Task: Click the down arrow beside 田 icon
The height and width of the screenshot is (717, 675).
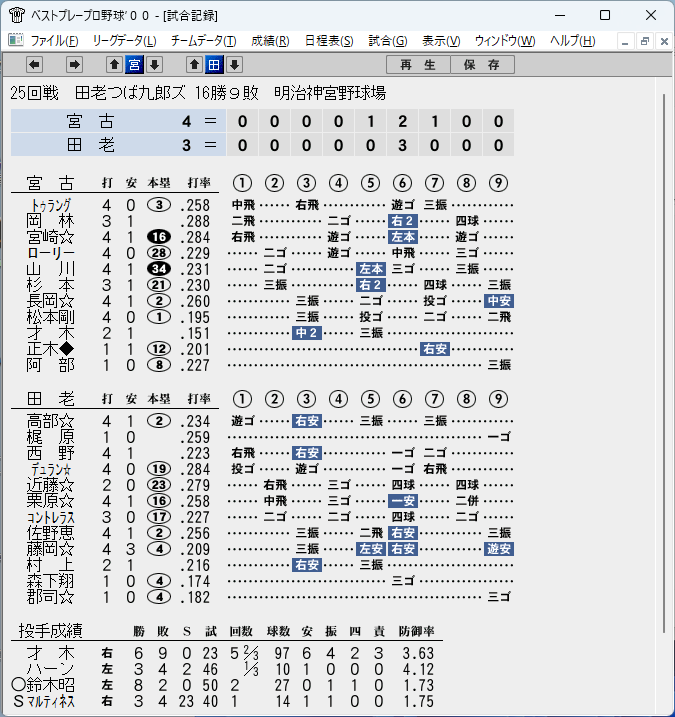Action: click(x=235, y=64)
